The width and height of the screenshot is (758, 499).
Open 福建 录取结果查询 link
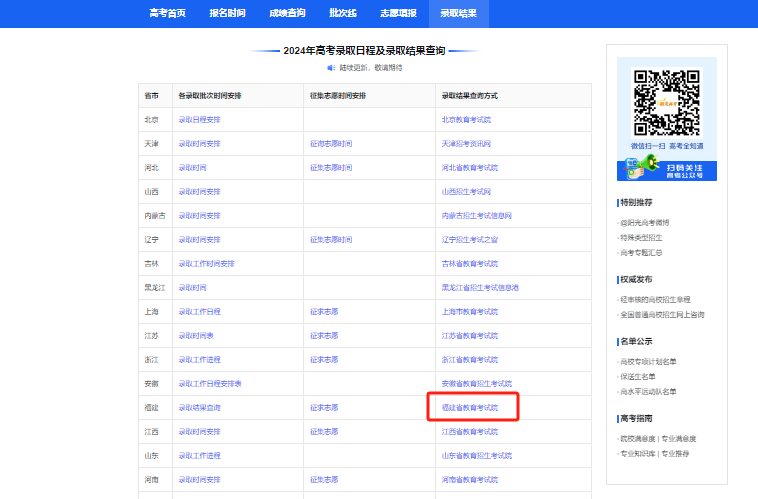pyautogui.click(x=199, y=408)
